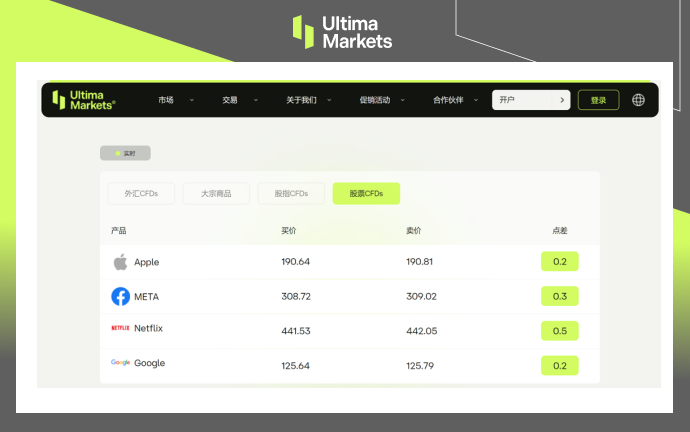Select the Apple product name
This screenshot has height=432, width=690.
(x=147, y=262)
